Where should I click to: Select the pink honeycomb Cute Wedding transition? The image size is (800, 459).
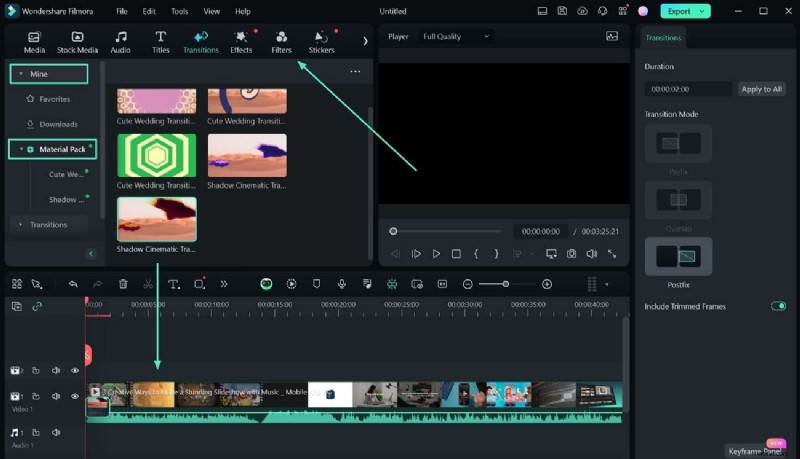click(x=157, y=101)
